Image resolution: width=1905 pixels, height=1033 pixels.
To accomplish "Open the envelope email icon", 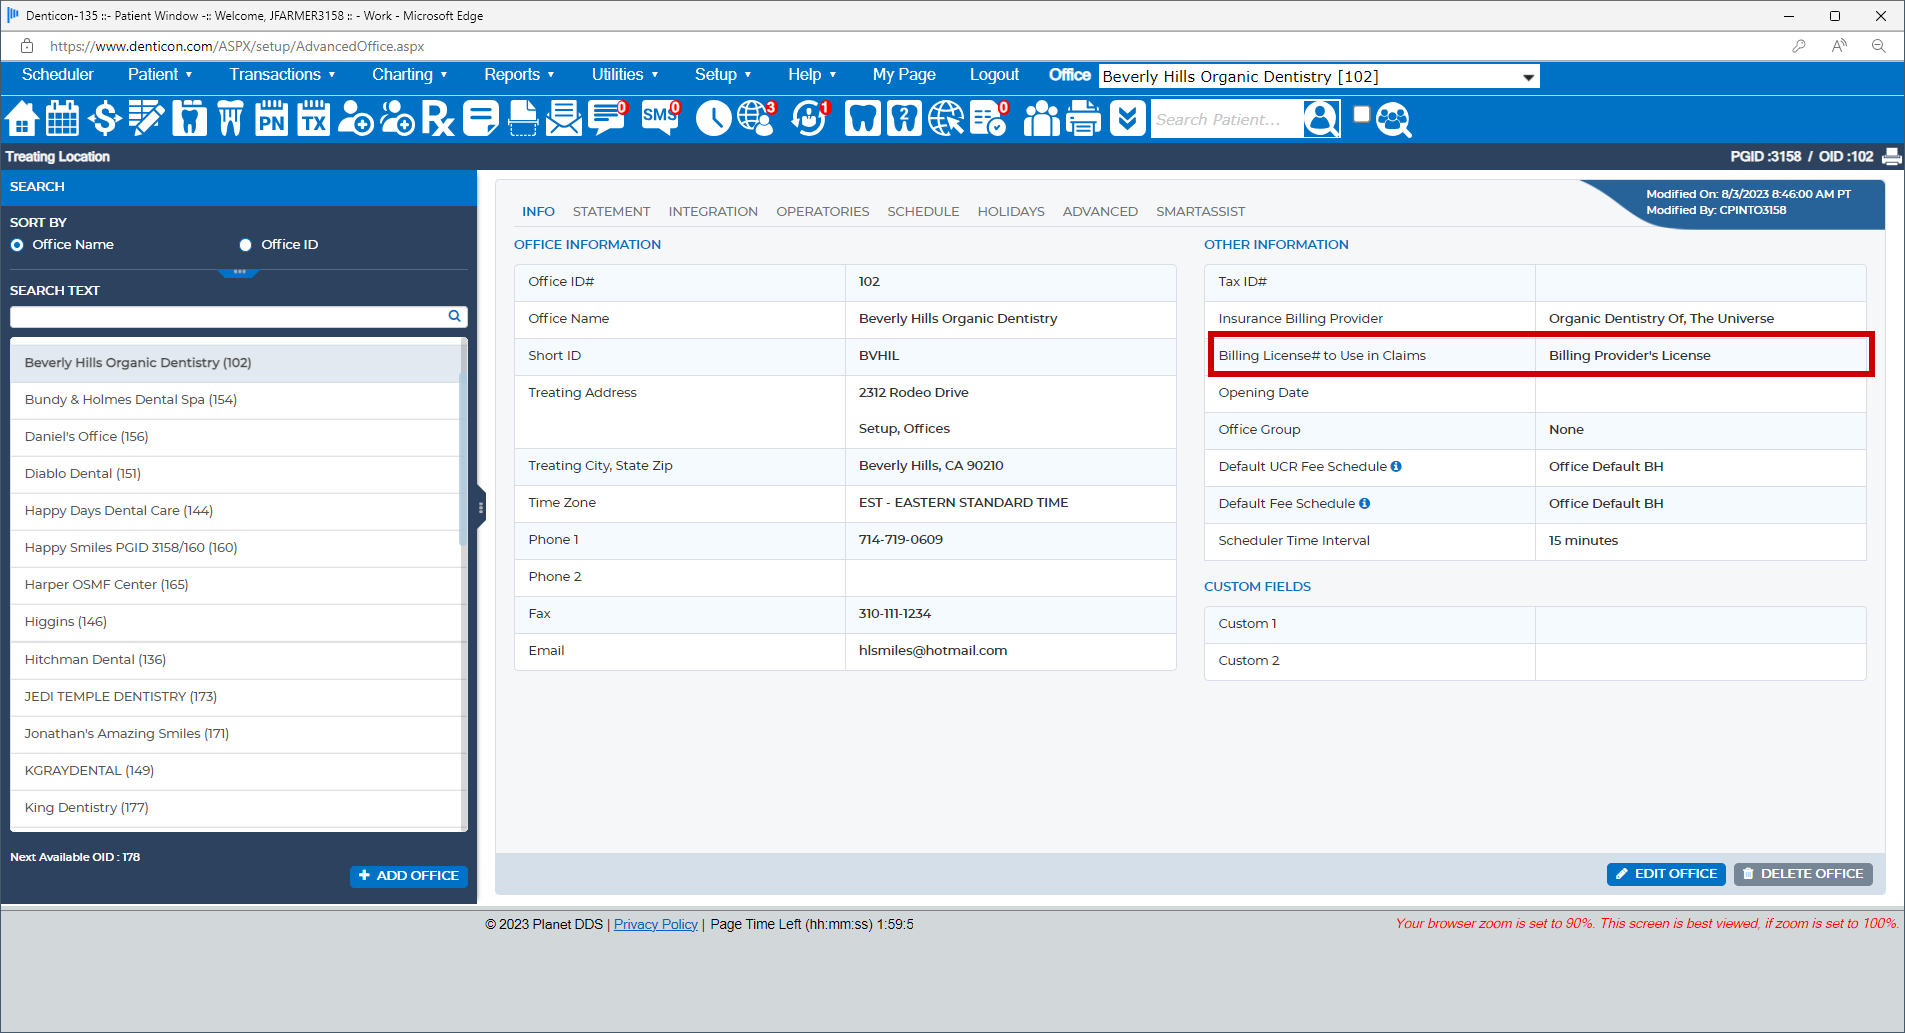I will click(564, 119).
